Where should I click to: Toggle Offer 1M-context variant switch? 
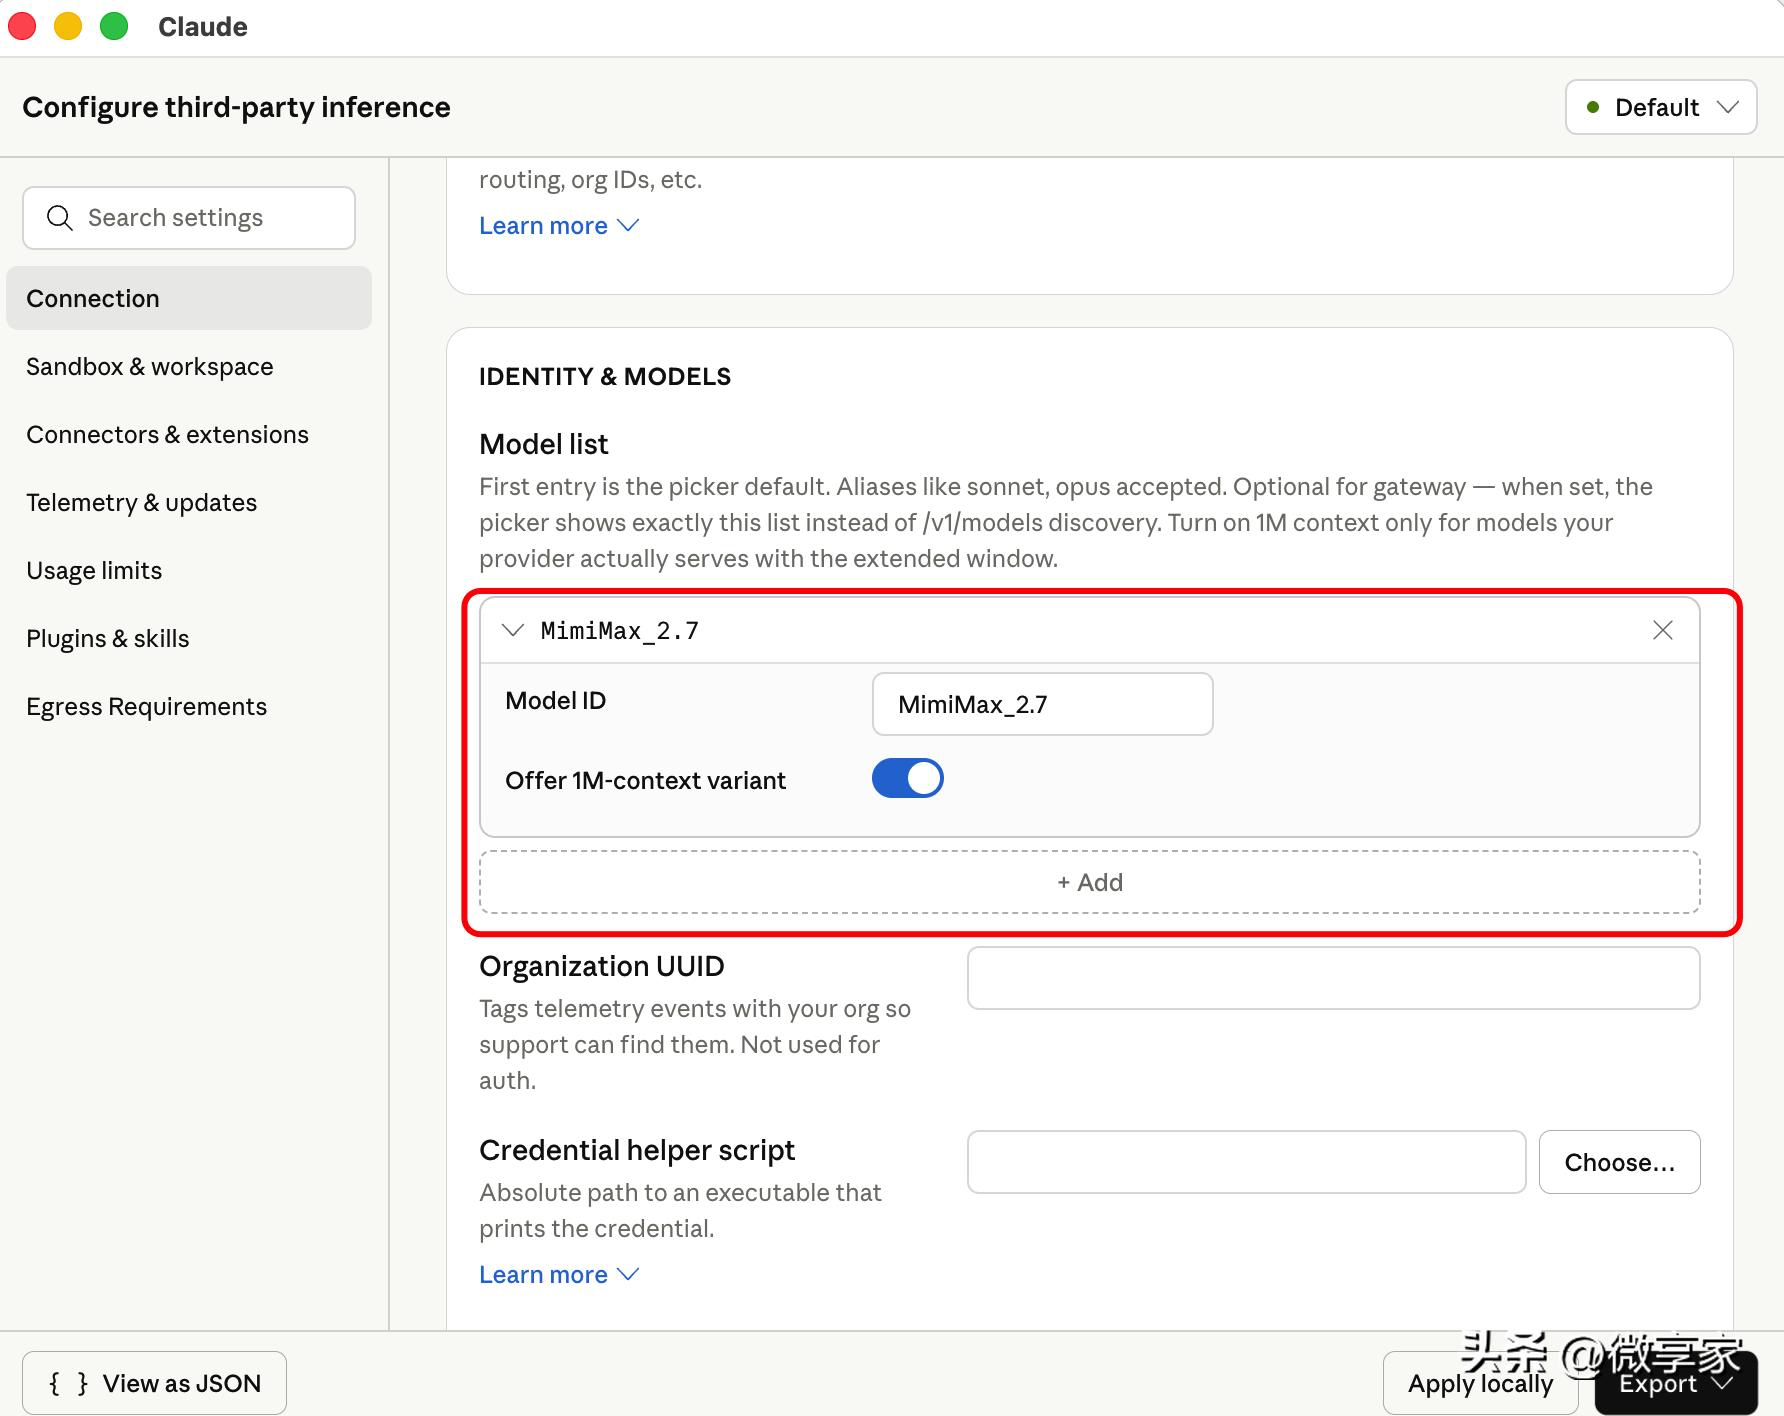click(x=907, y=778)
